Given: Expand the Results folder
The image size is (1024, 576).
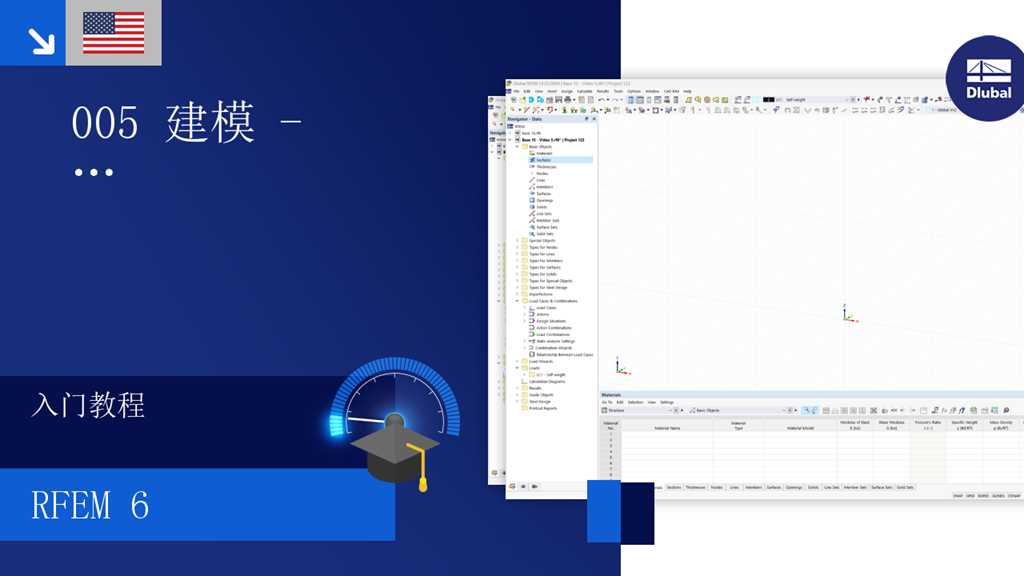Looking at the screenshot, I should click(517, 388).
